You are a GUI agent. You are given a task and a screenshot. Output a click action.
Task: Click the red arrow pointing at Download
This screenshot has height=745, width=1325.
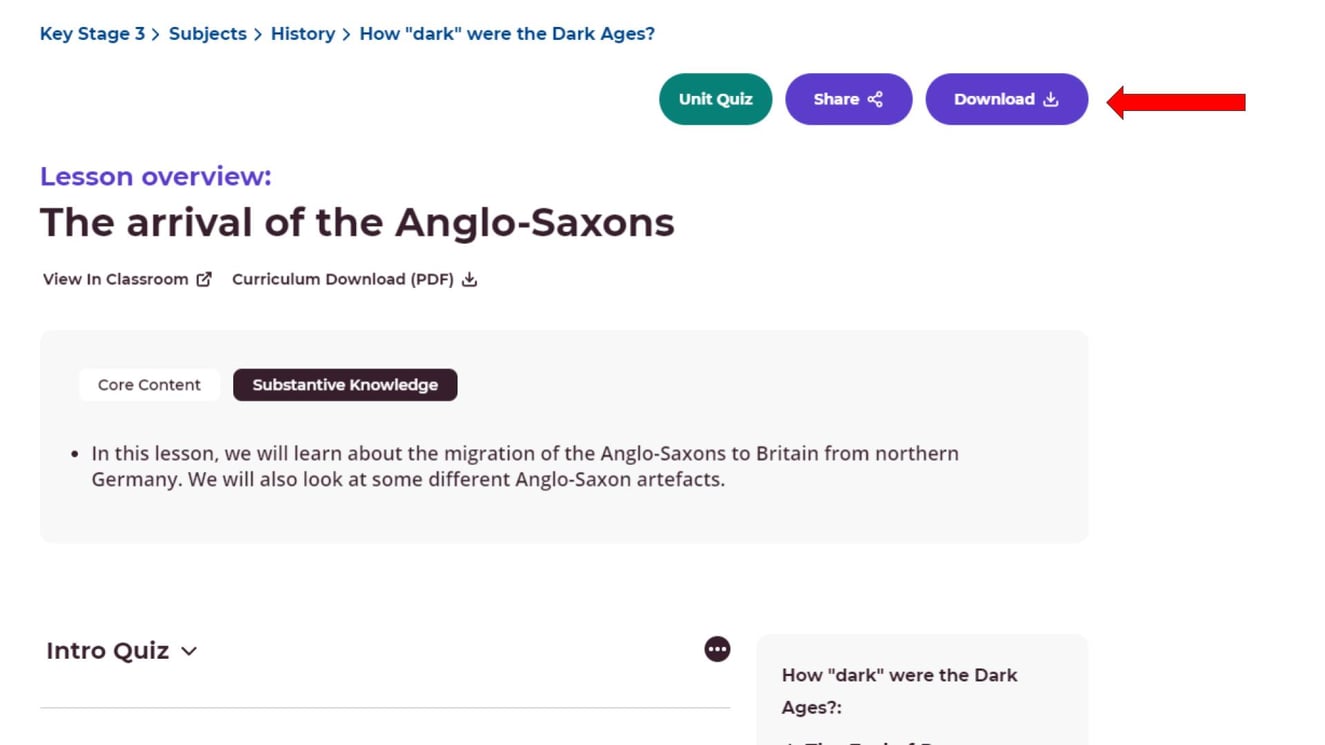tap(1176, 102)
